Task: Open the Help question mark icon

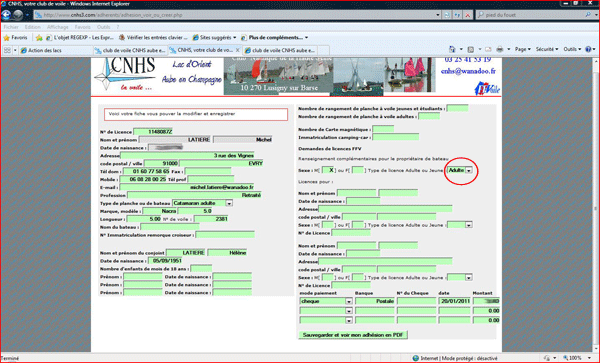Action: tap(588, 49)
